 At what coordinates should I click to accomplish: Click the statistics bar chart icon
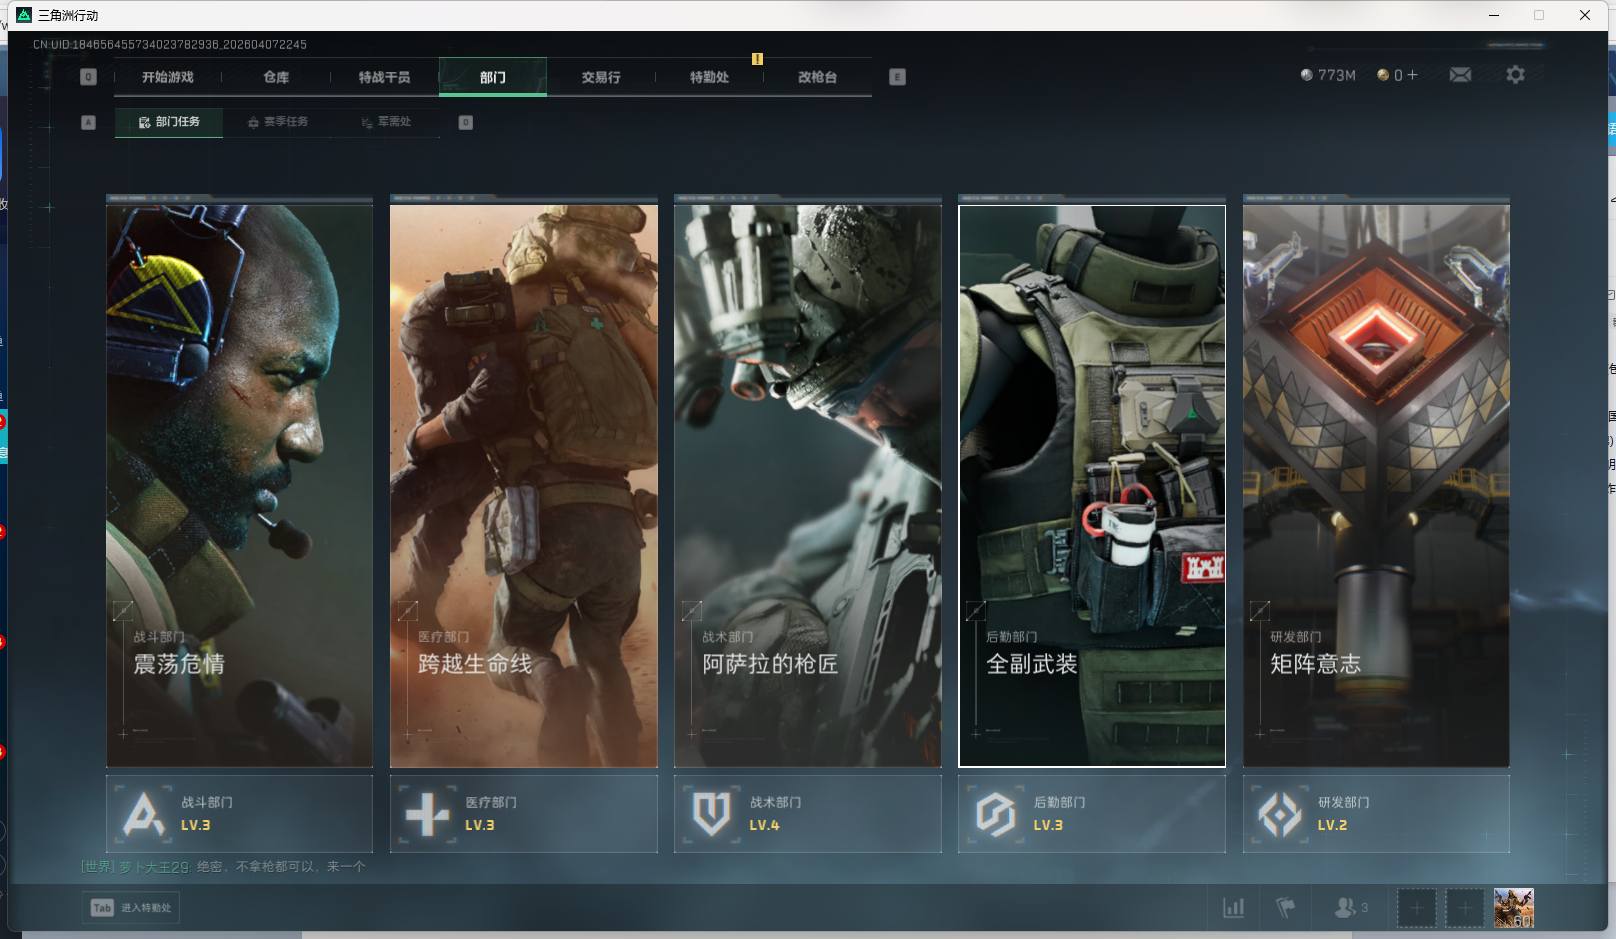1234,908
